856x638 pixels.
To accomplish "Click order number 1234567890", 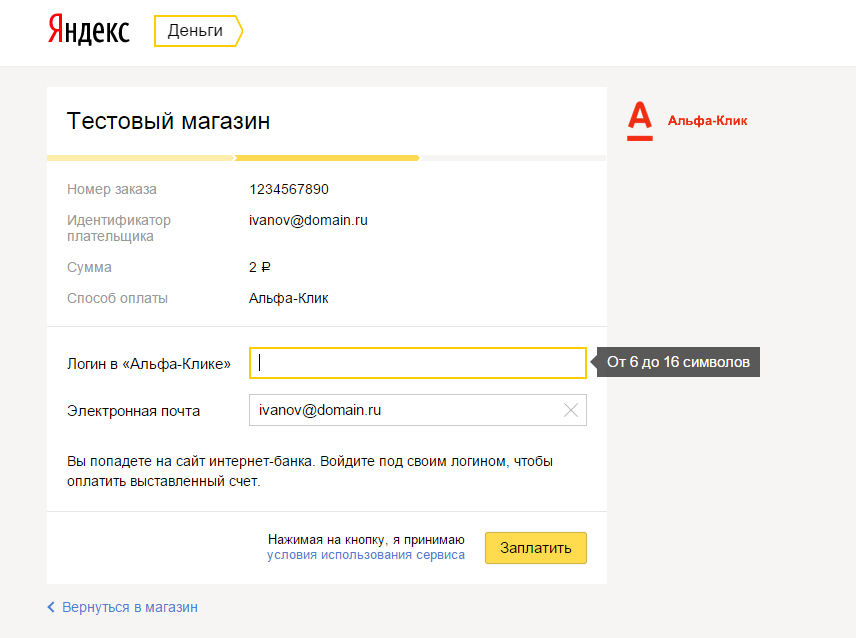I will click(289, 189).
